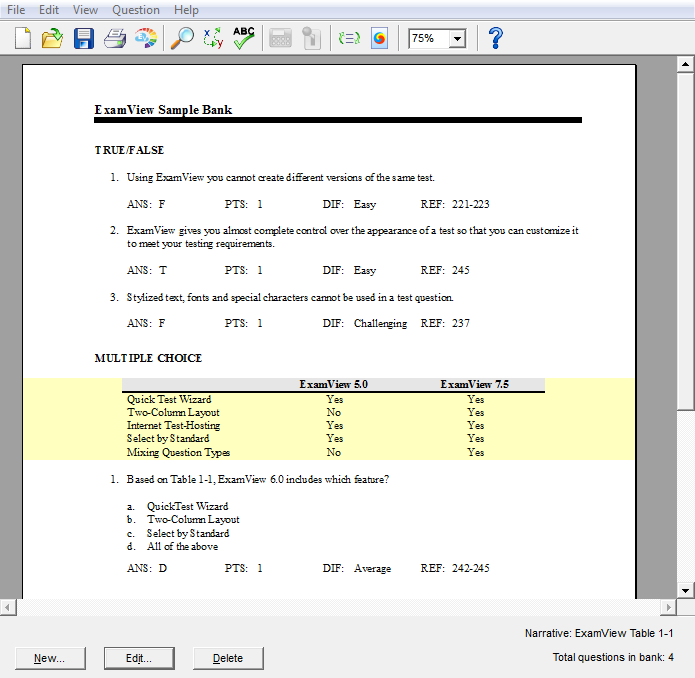Click 'Internet Test-Hosting' table row
This screenshot has width=695, height=678.
pyautogui.click(x=333, y=425)
